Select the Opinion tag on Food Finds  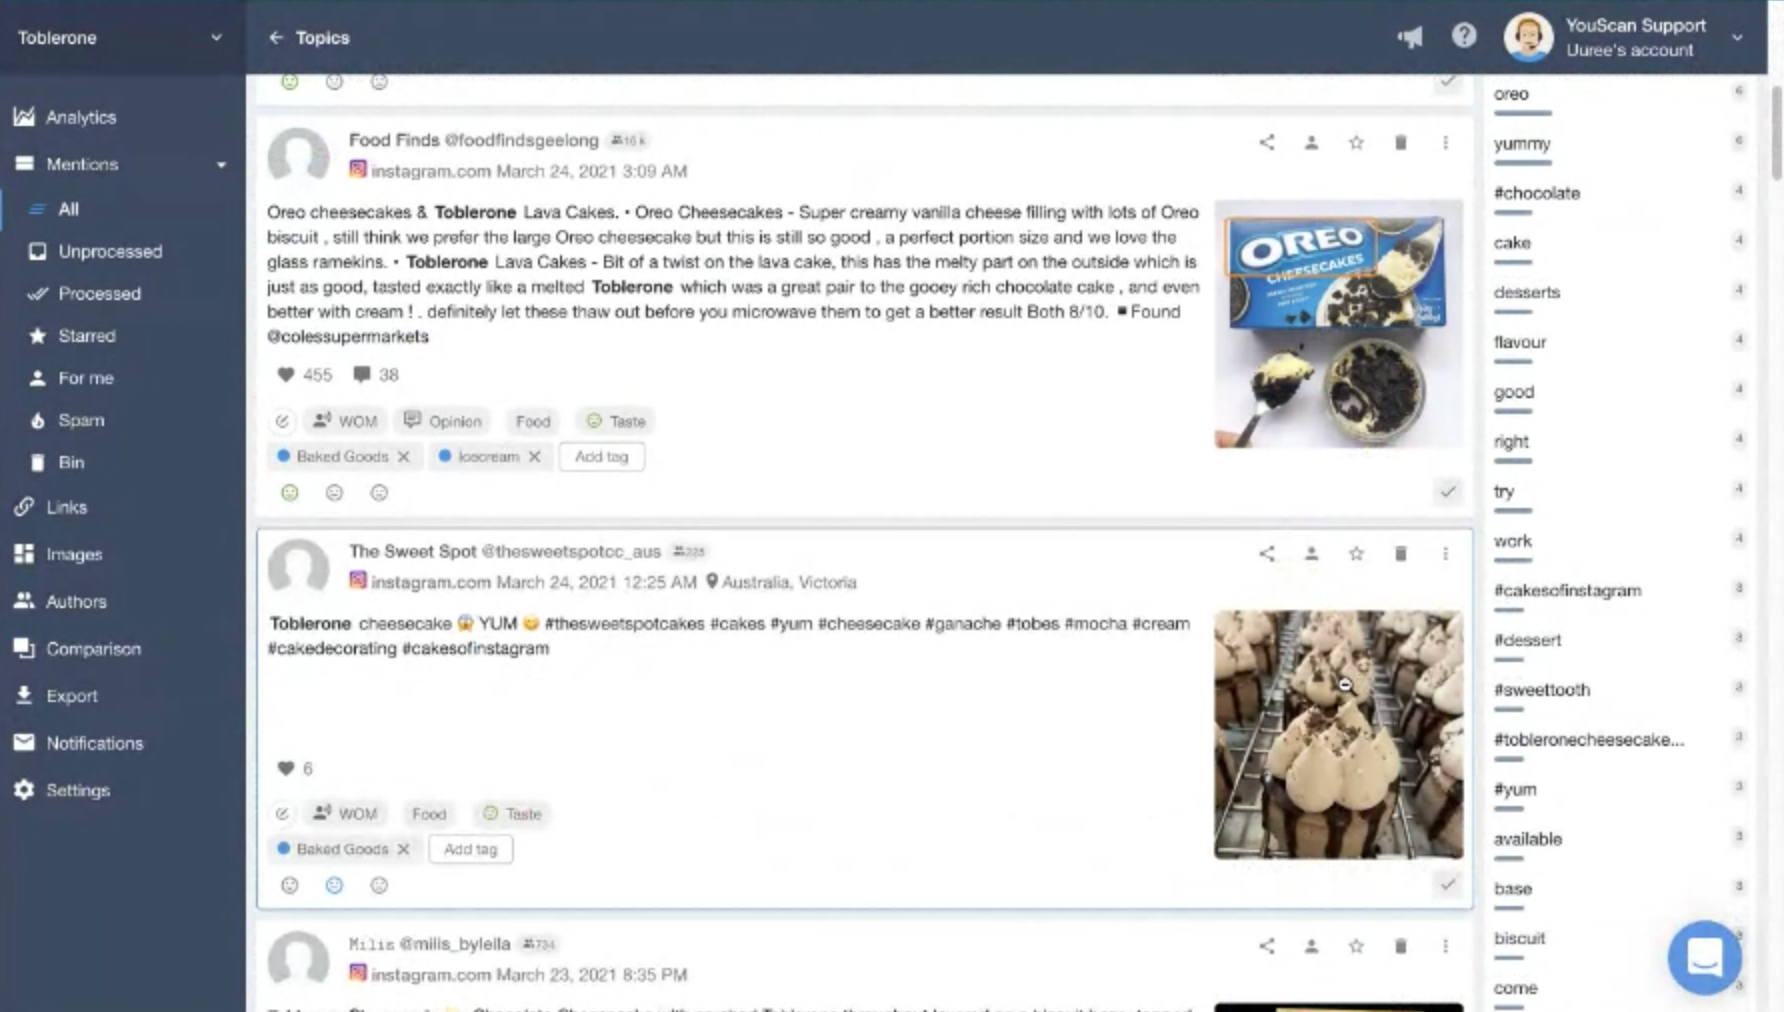coord(443,421)
